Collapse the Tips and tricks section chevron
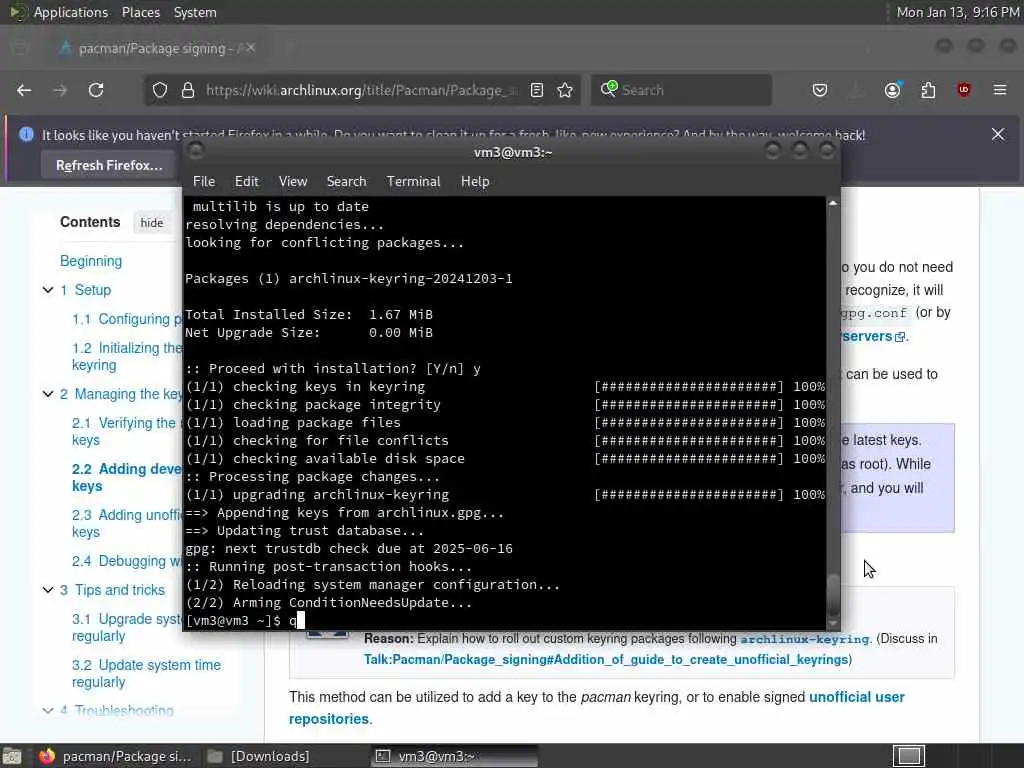1024x768 pixels. 48,590
